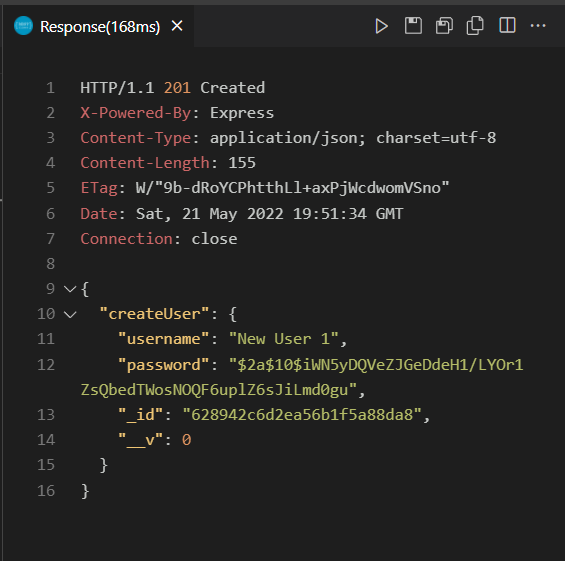Click the REST Client icon on the Response tab
The image size is (565, 561).
[23, 26]
